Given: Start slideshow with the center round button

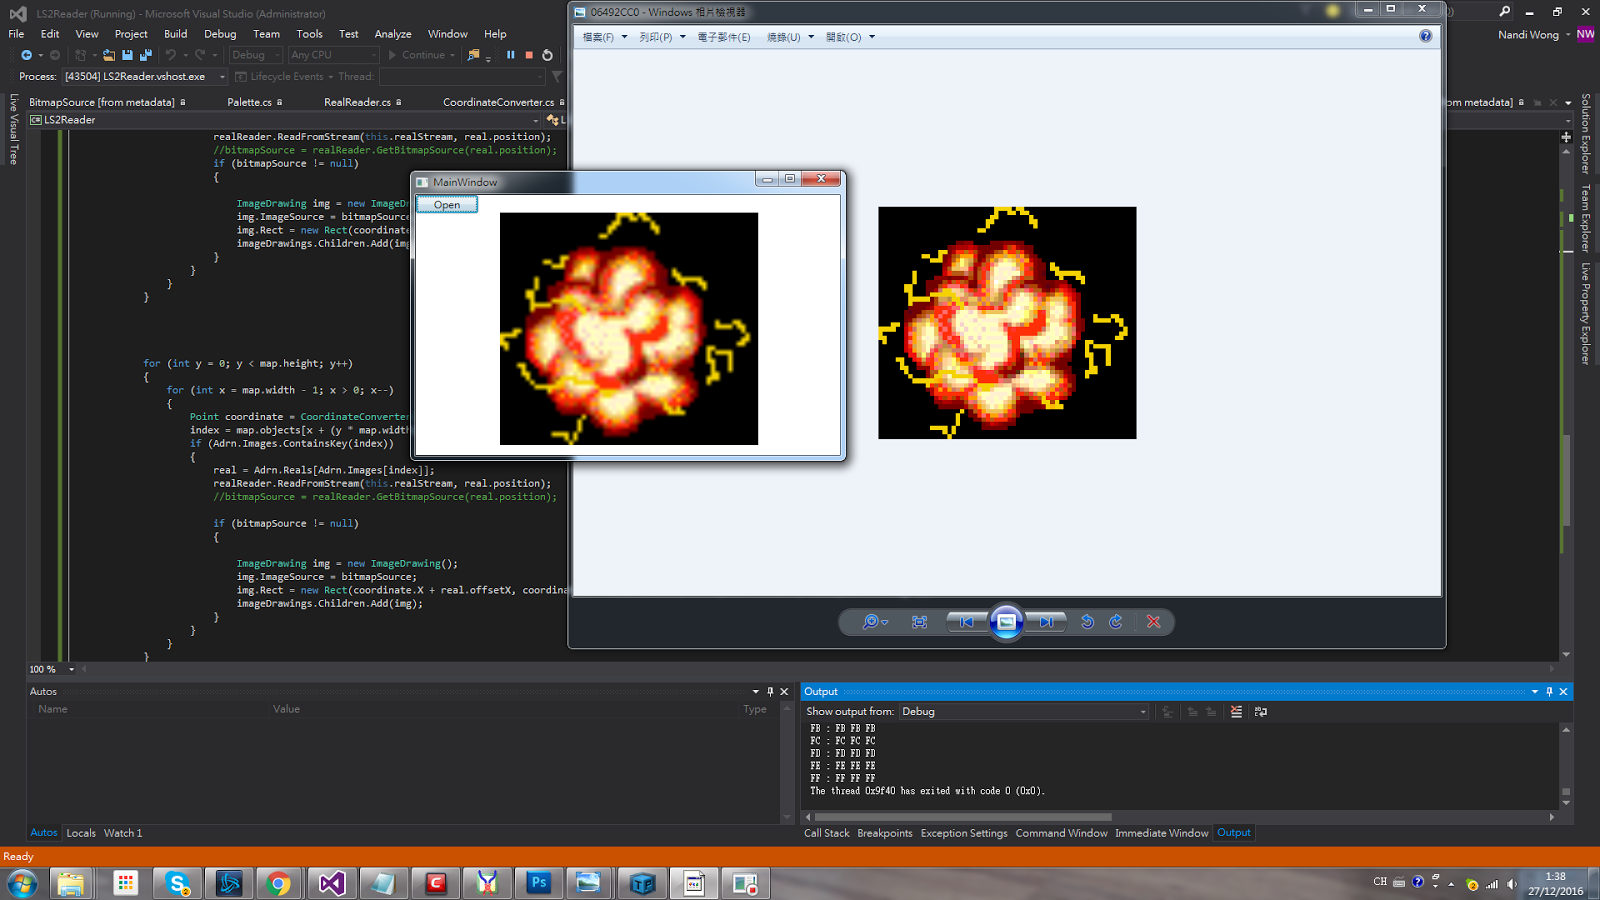Looking at the screenshot, I should 1006,622.
